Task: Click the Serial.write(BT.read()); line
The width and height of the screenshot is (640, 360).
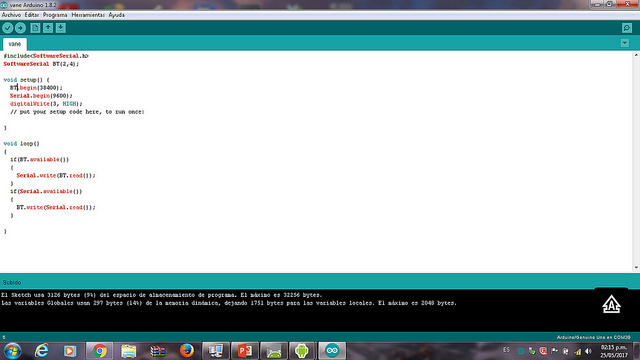Action: (56, 176)
